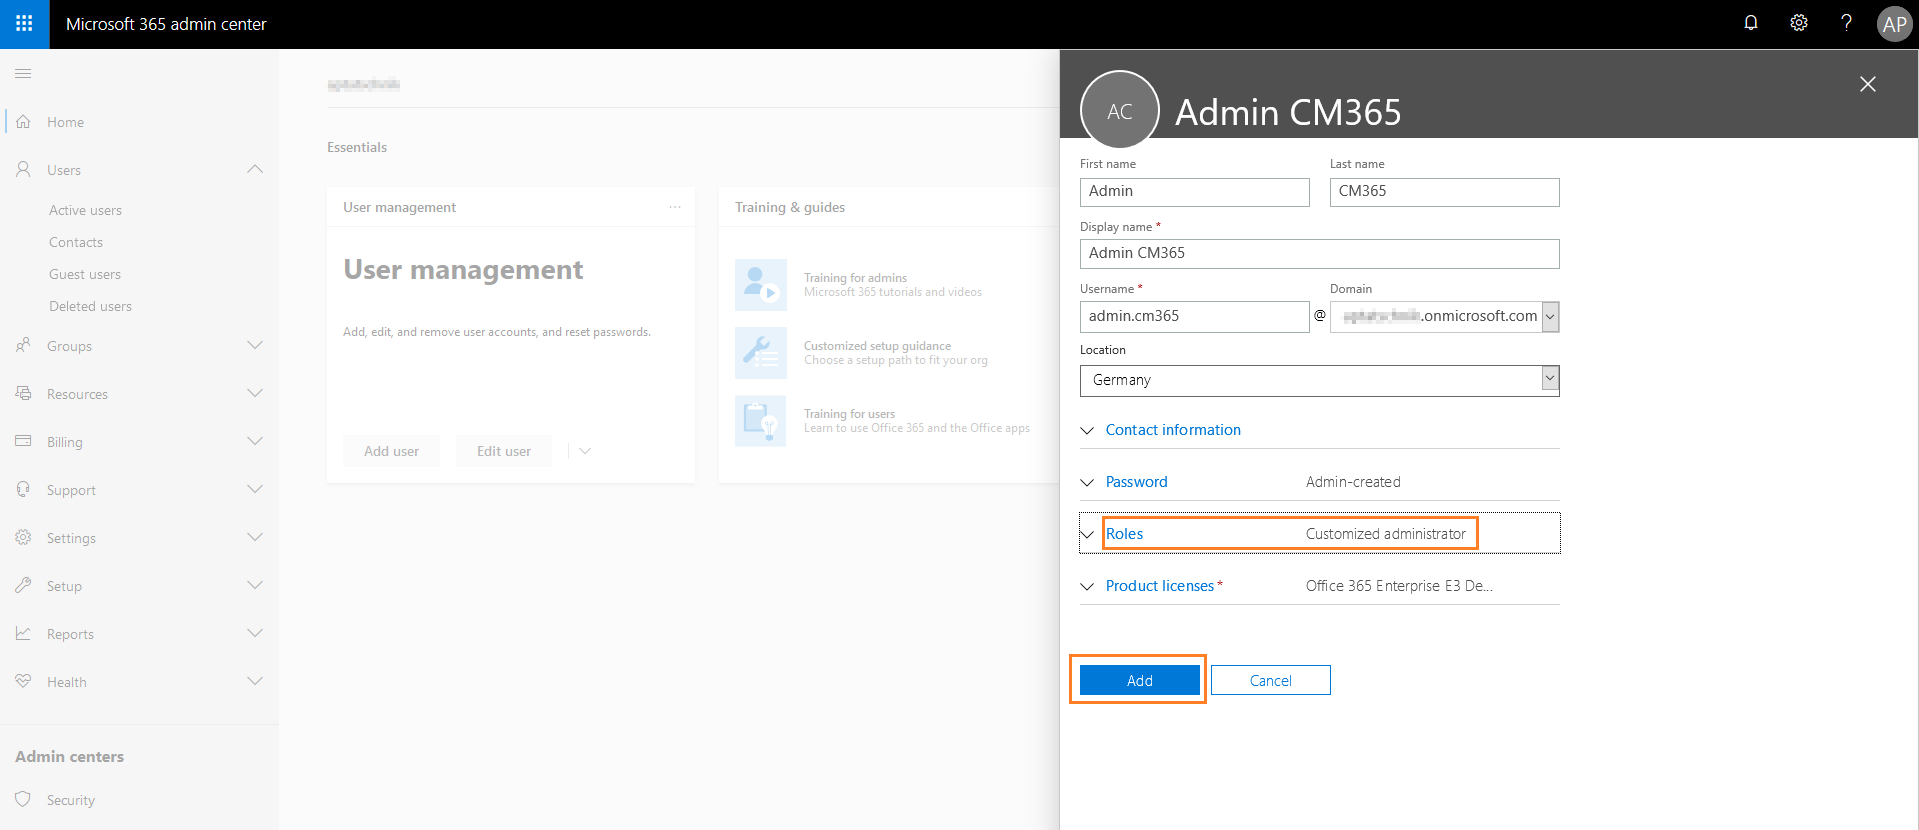
Task: Expand the Roles section
Action: coord(1319,534)
